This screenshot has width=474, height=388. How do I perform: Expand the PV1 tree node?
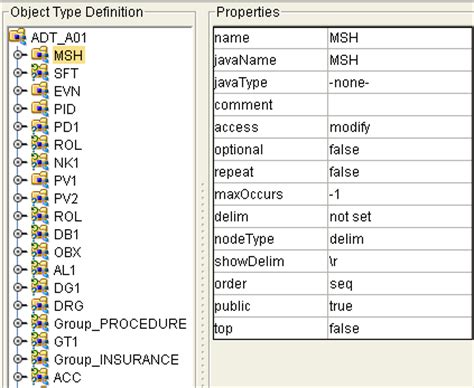(18, 180)
